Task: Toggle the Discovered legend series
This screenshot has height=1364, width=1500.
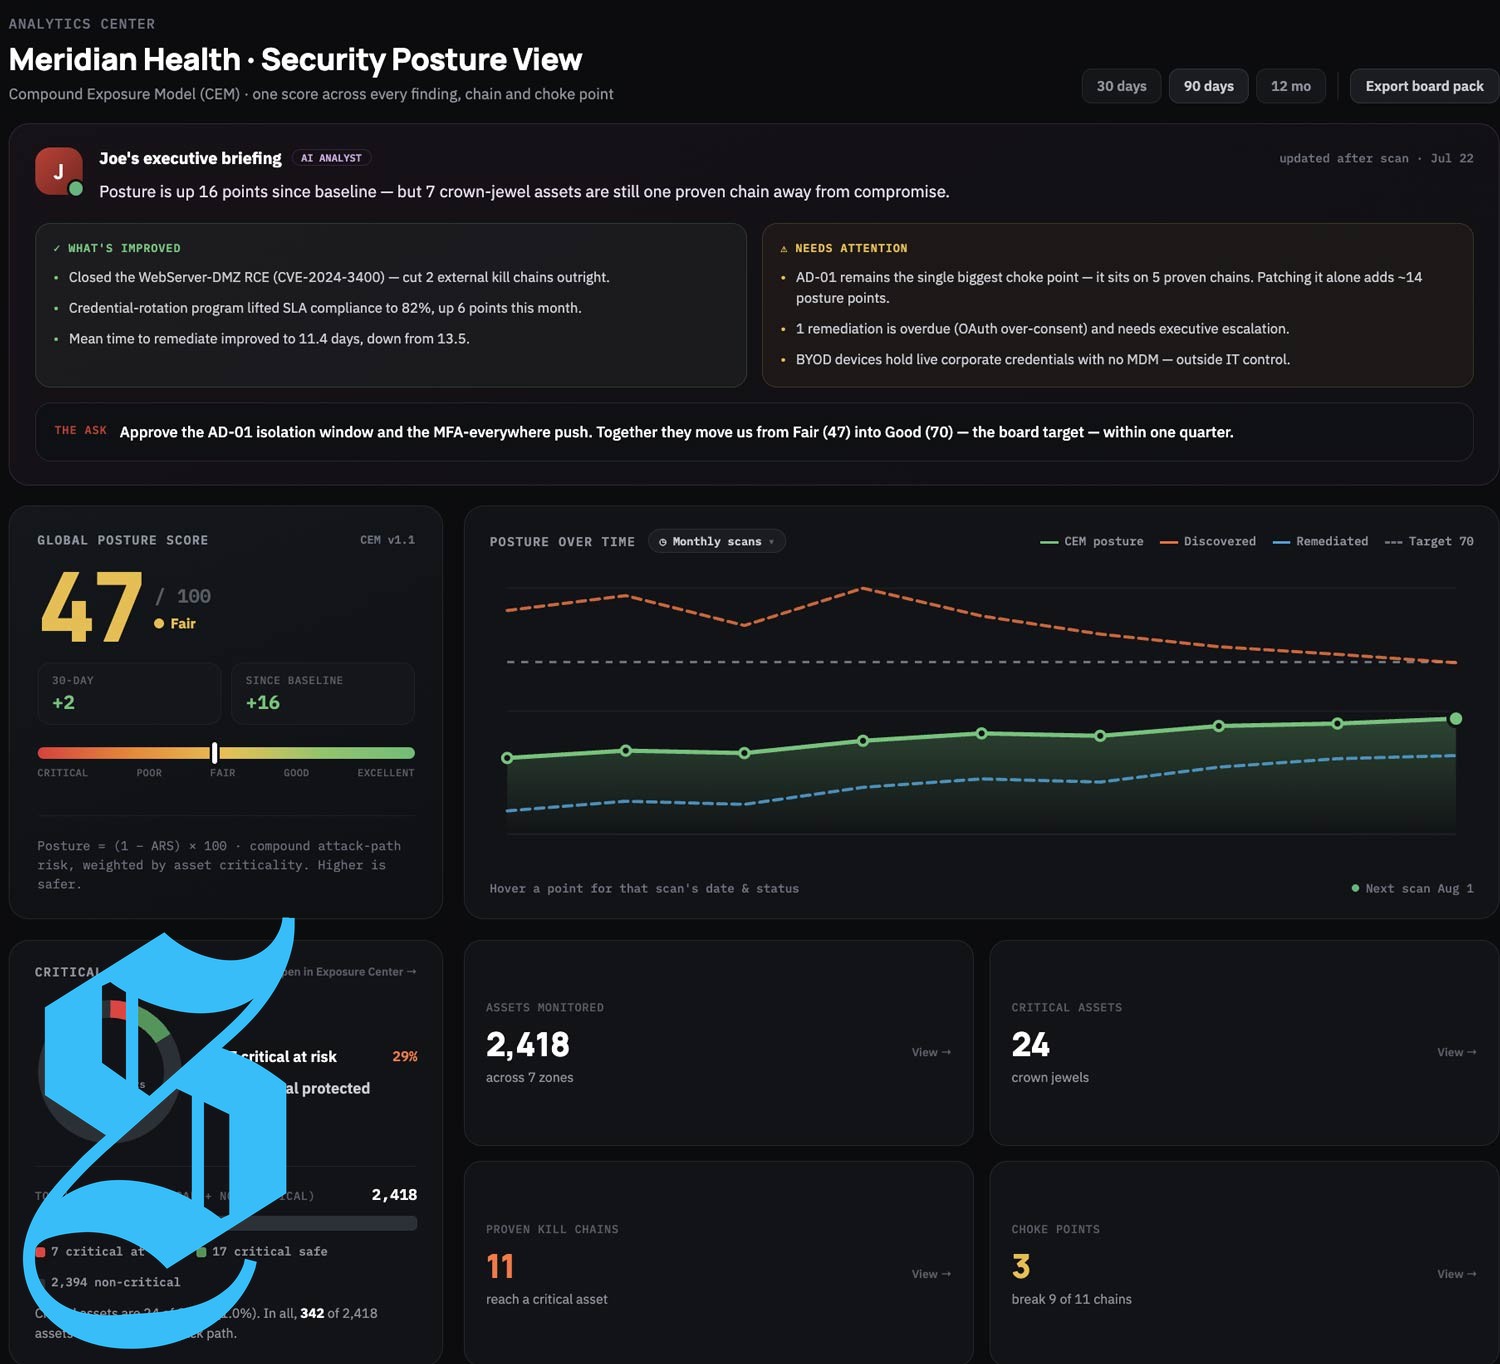Action: click(x=1208, y=541)
